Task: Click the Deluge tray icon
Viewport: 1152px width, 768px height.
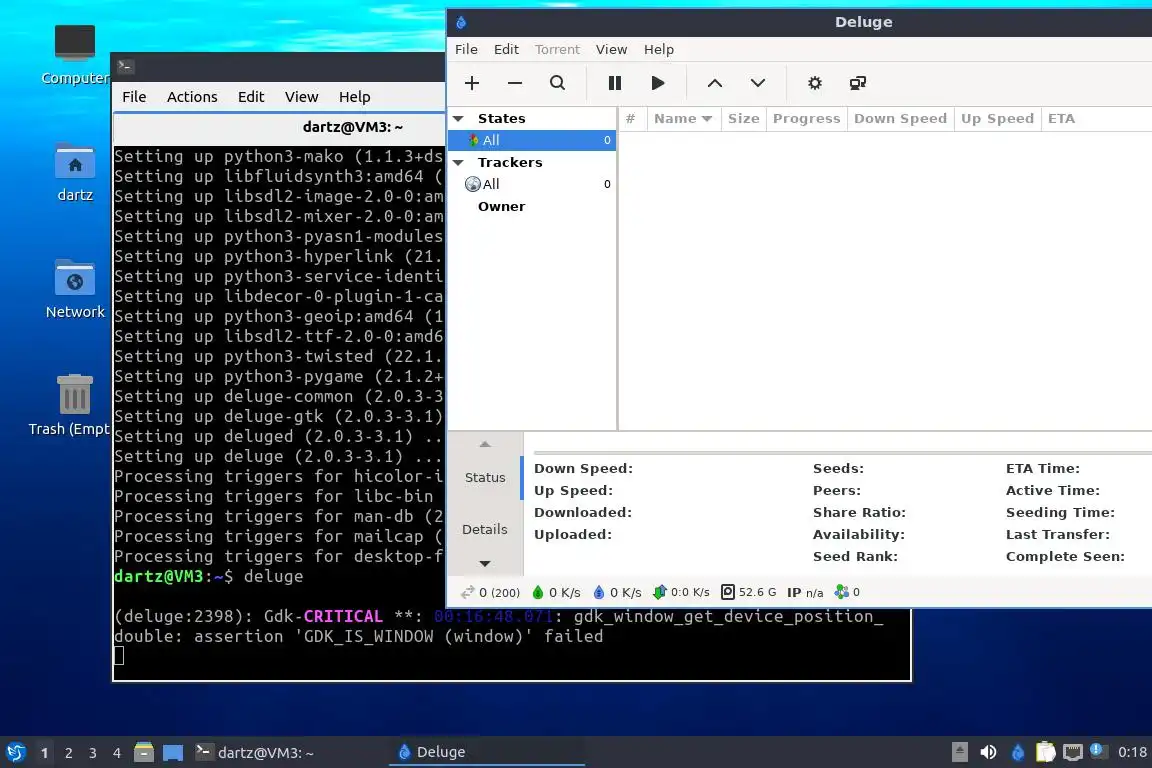Action: coord(1018,752)
